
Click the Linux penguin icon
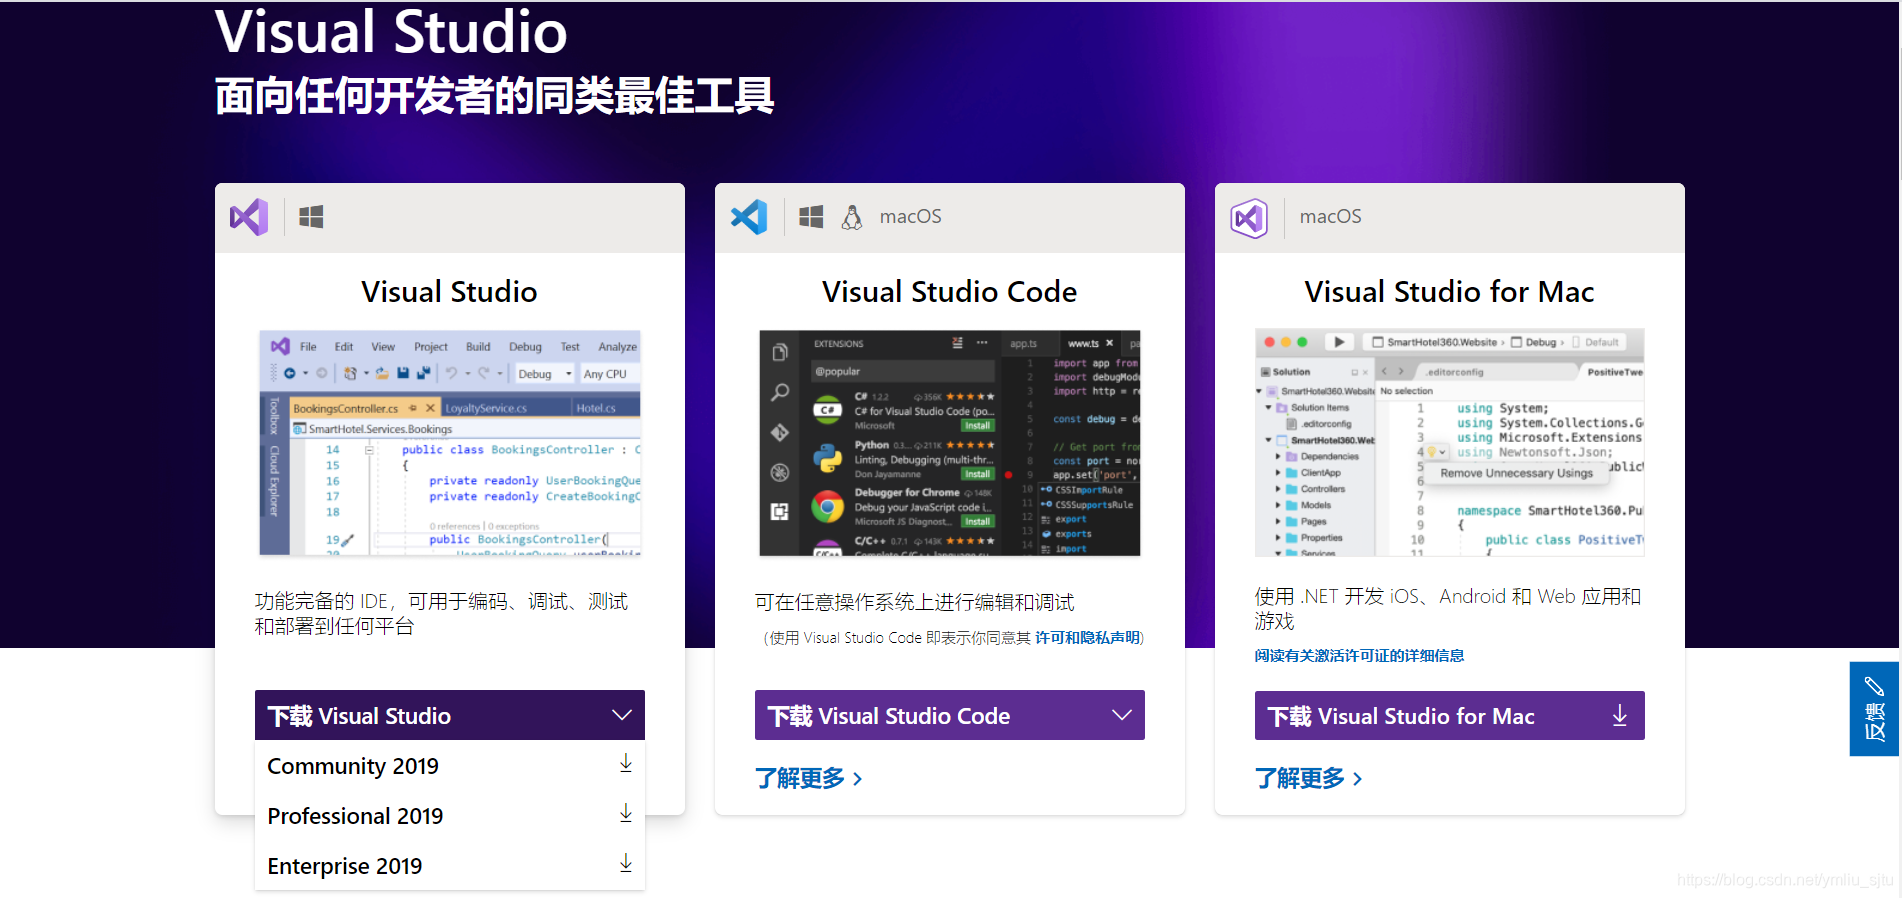852,217
